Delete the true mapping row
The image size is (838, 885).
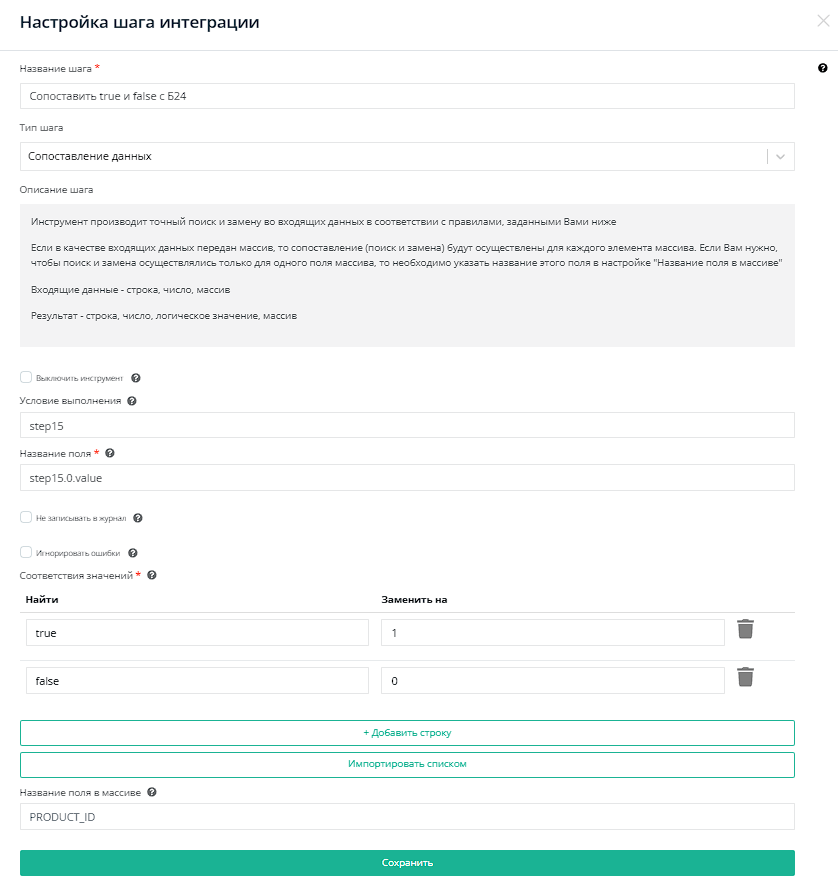745,629
